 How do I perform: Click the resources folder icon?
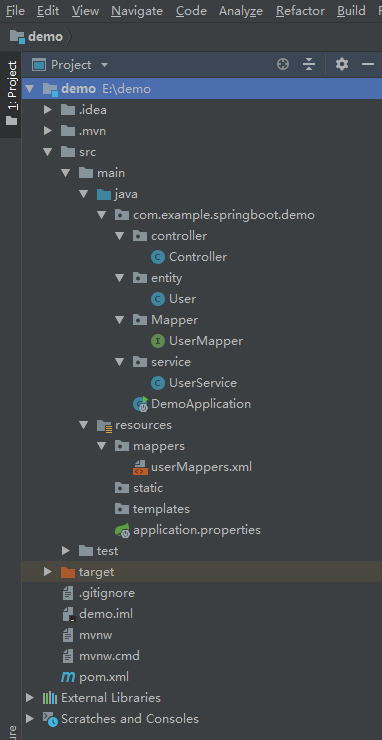click(104, 426)
